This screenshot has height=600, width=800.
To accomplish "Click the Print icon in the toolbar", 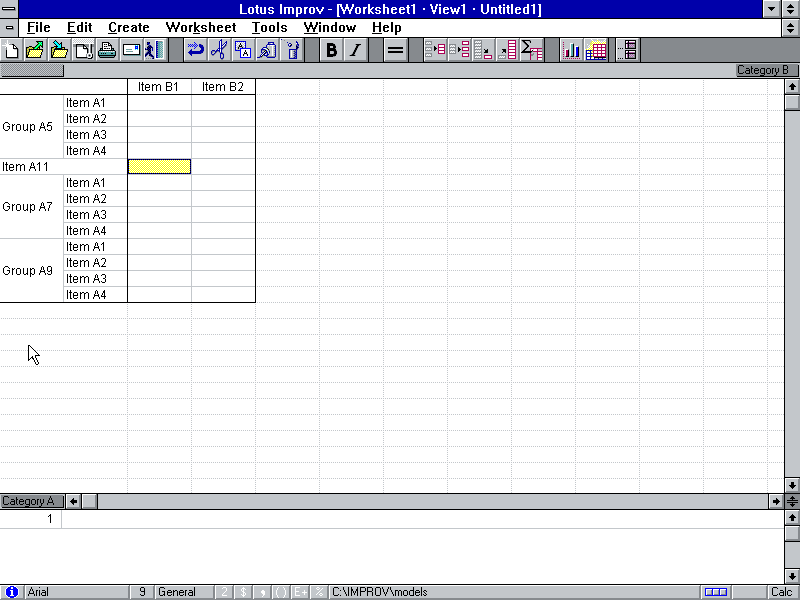I will (107, 50).
